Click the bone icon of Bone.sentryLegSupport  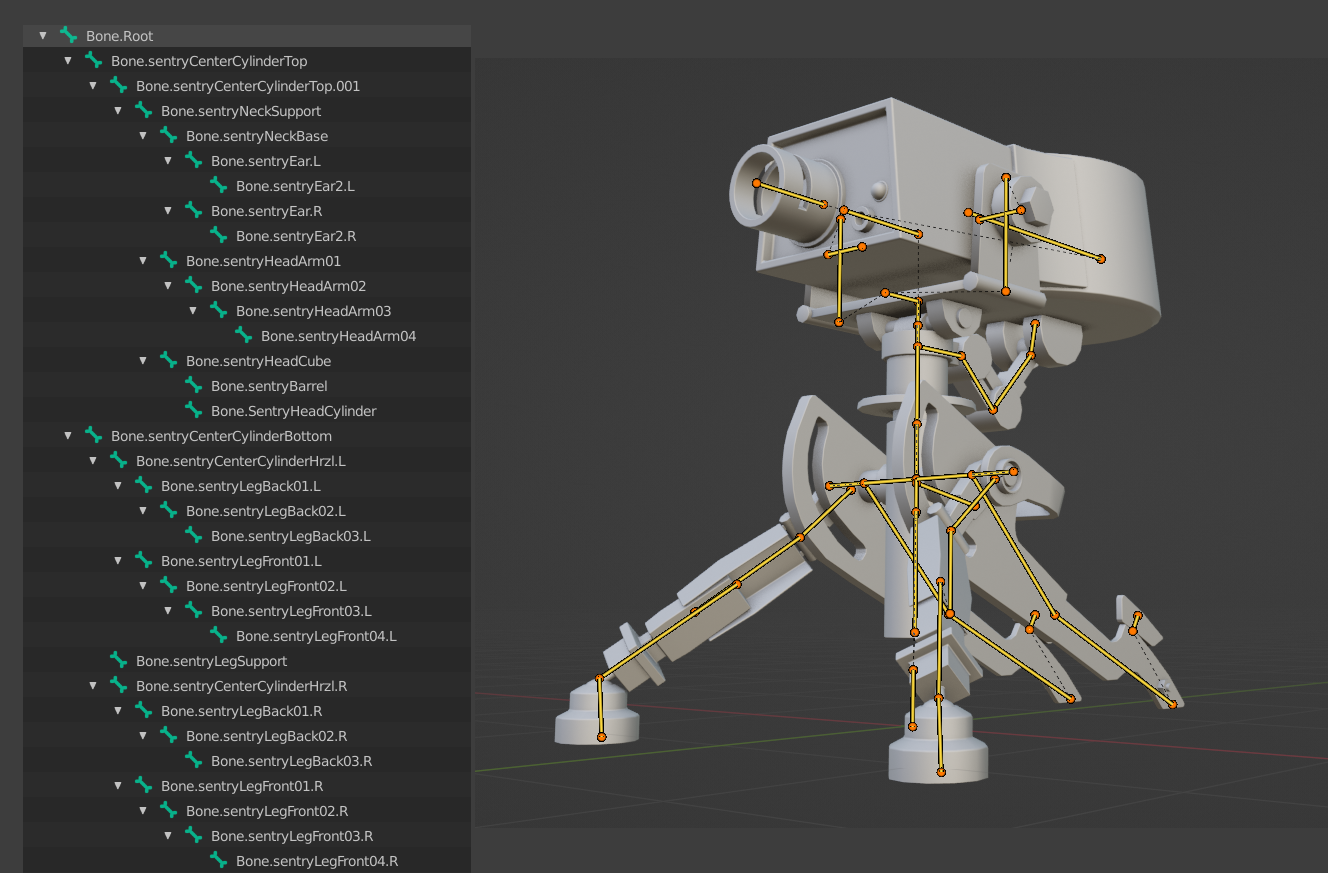coord(118,660)
